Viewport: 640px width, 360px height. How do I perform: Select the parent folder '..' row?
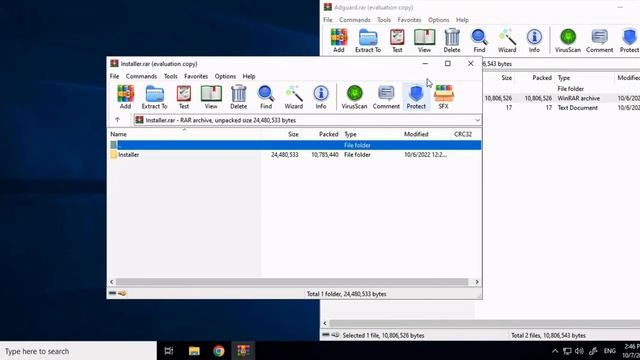294,145
